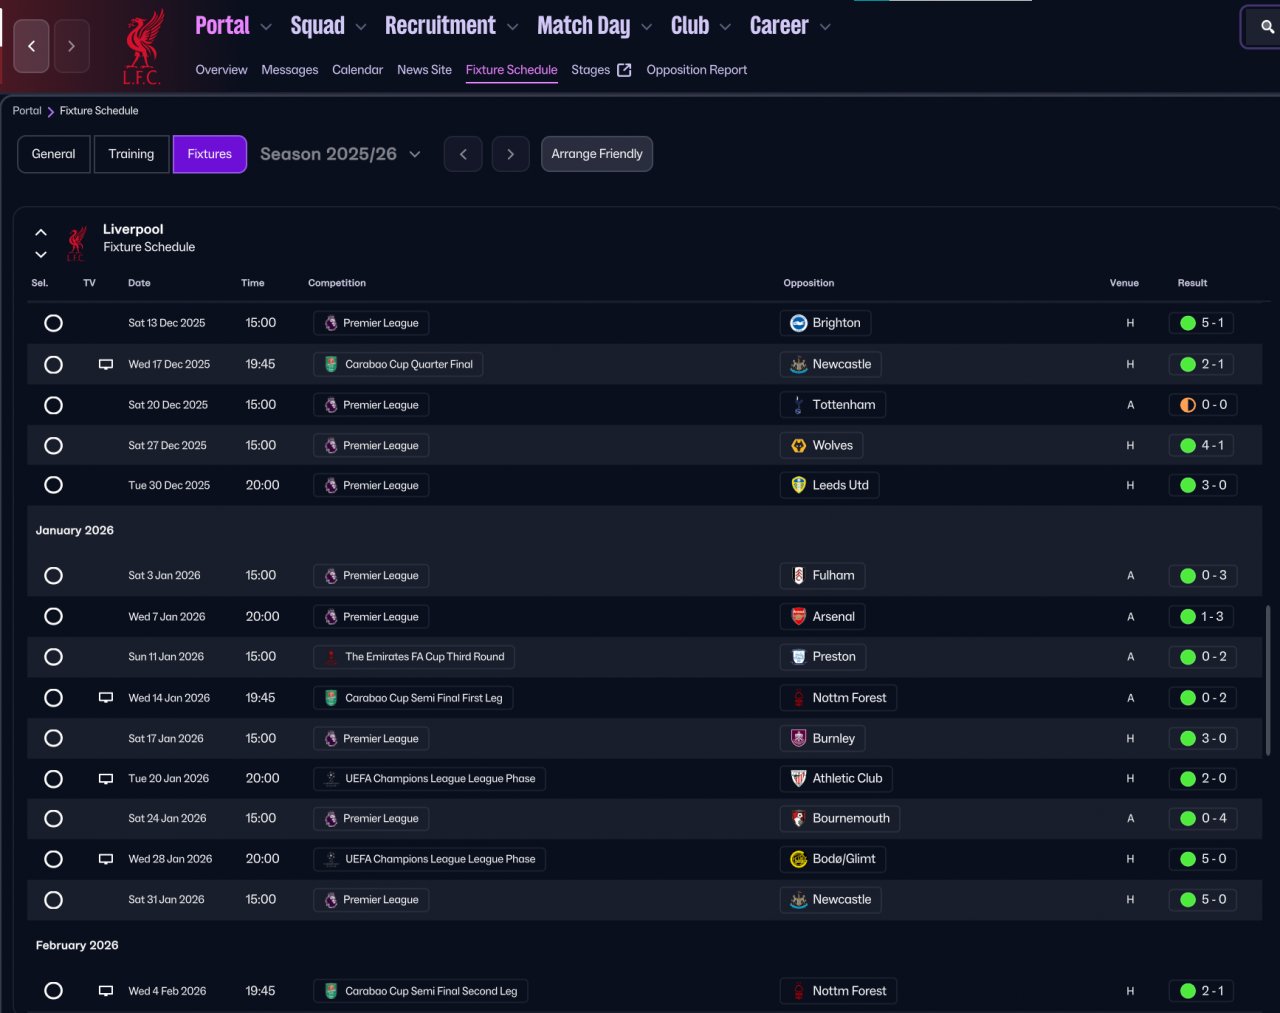Click the Bodø/Glimt club badge
Viewport: 1280px width, 1013px height.
pyautogui.click(x=798, y=859)
